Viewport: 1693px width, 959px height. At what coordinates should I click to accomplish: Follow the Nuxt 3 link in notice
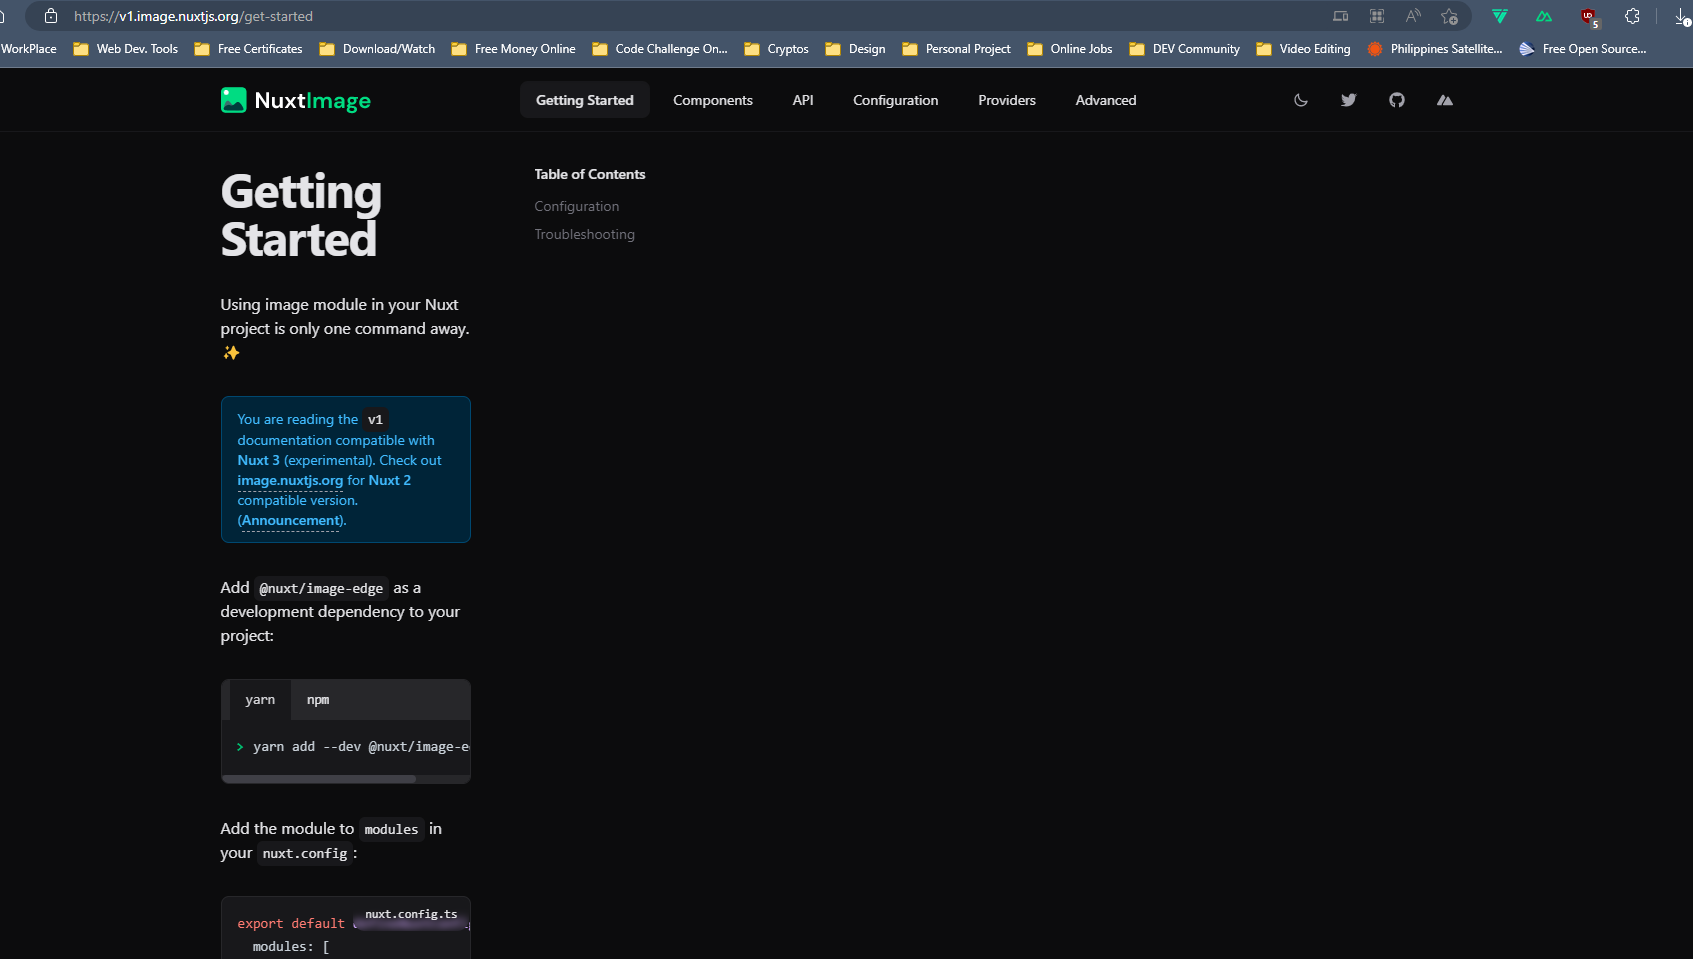pos(258,460)
